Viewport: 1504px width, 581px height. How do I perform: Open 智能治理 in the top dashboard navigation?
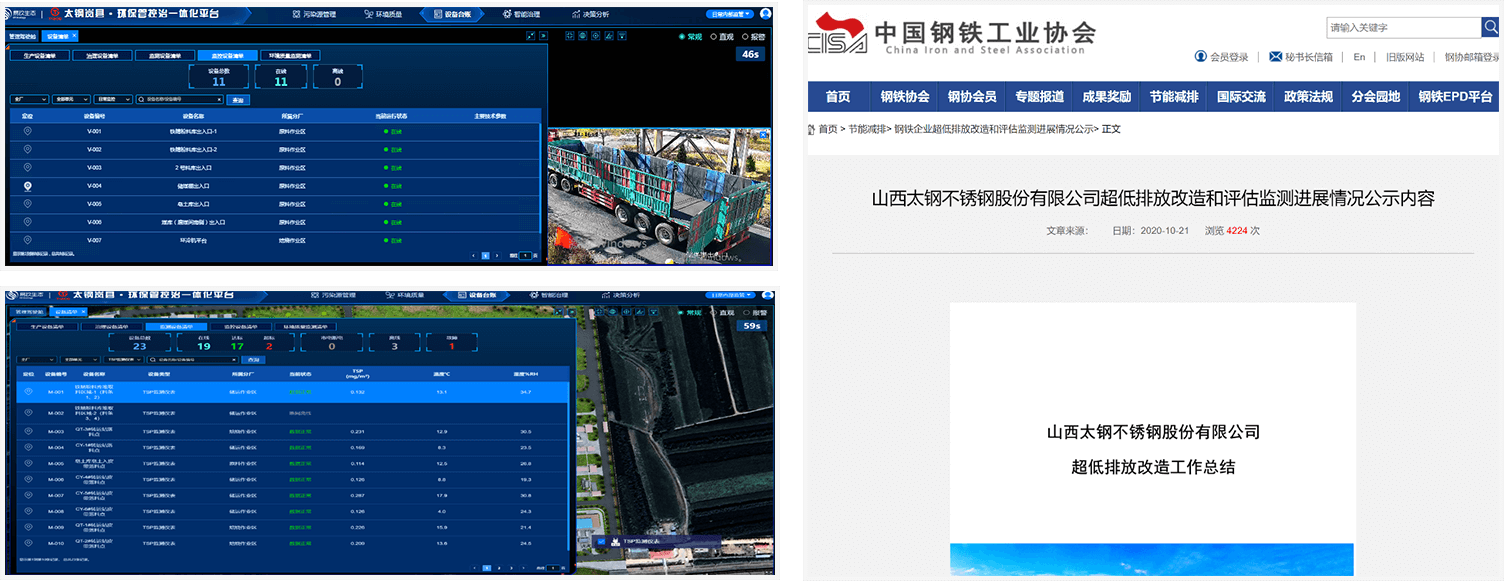pos(520,14)
